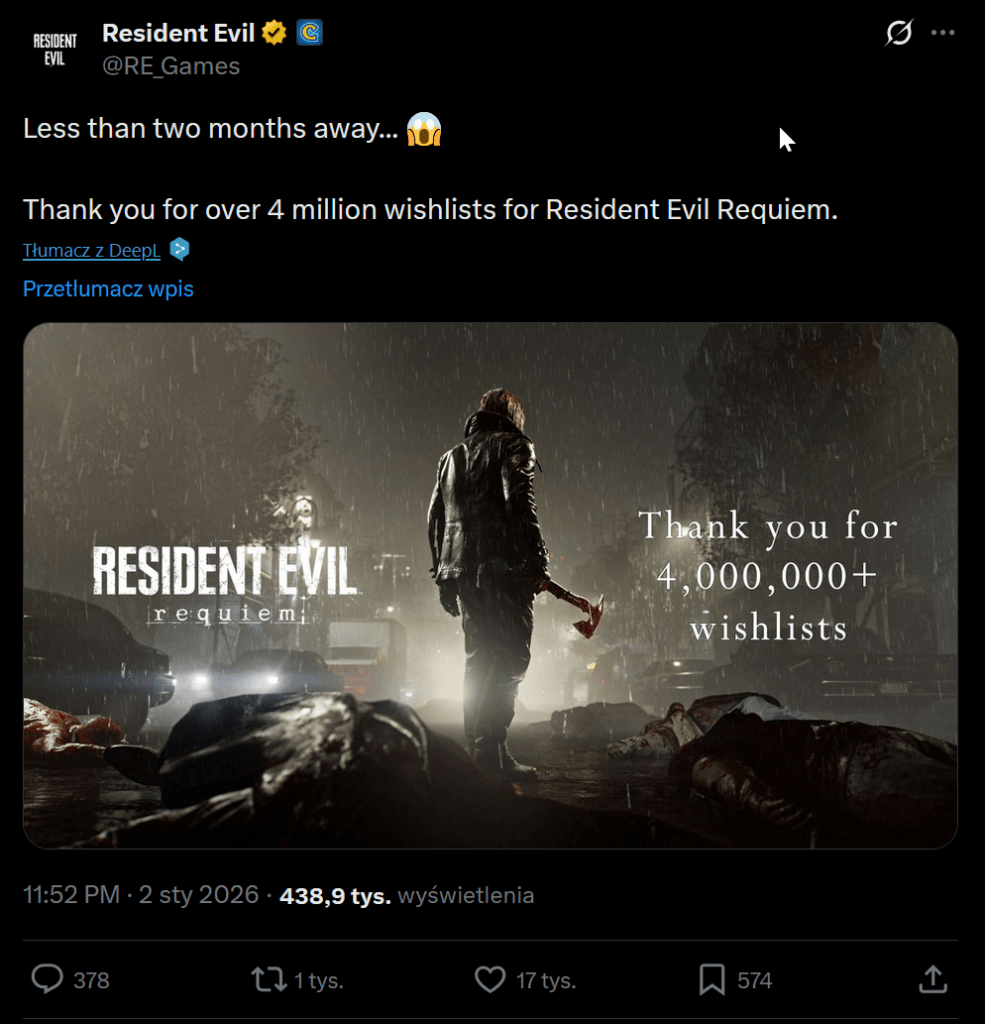Open the share post menu
985x1024 pixels.
[x=932, y=979]
